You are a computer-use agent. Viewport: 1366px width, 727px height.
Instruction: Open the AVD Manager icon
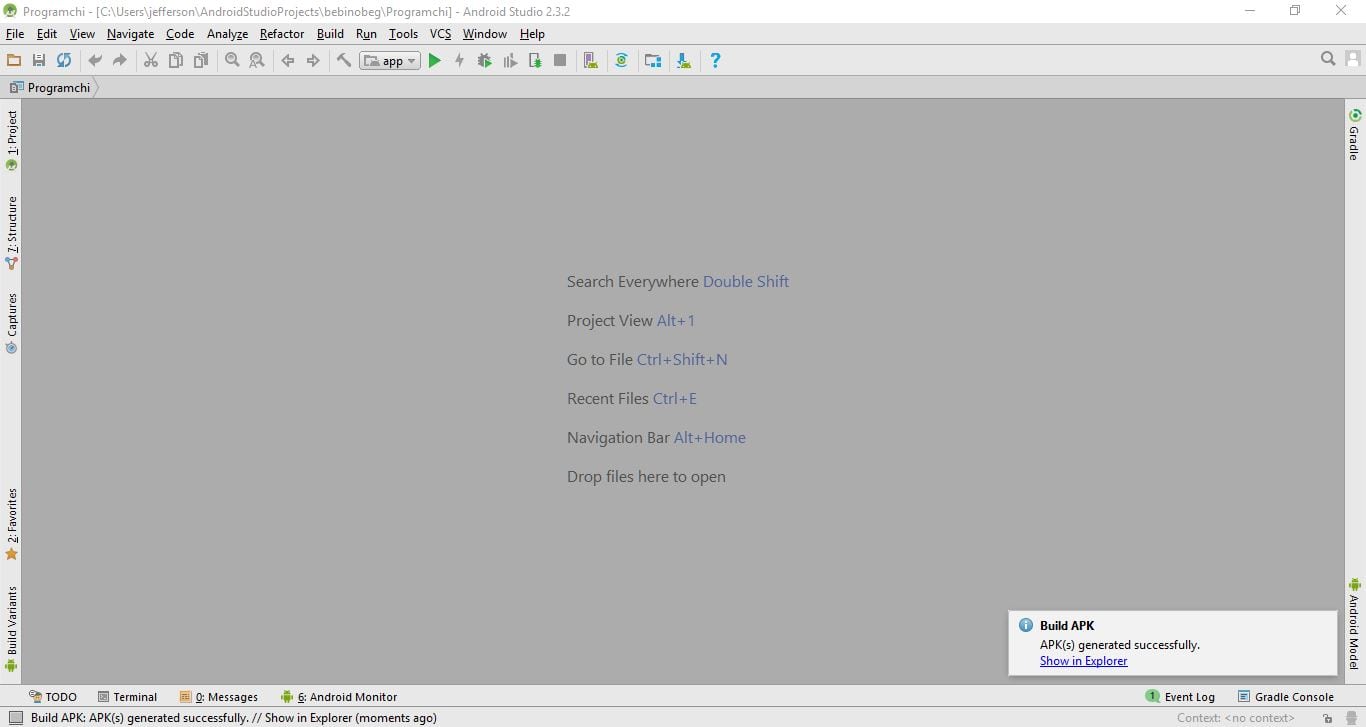coord(591,60)
